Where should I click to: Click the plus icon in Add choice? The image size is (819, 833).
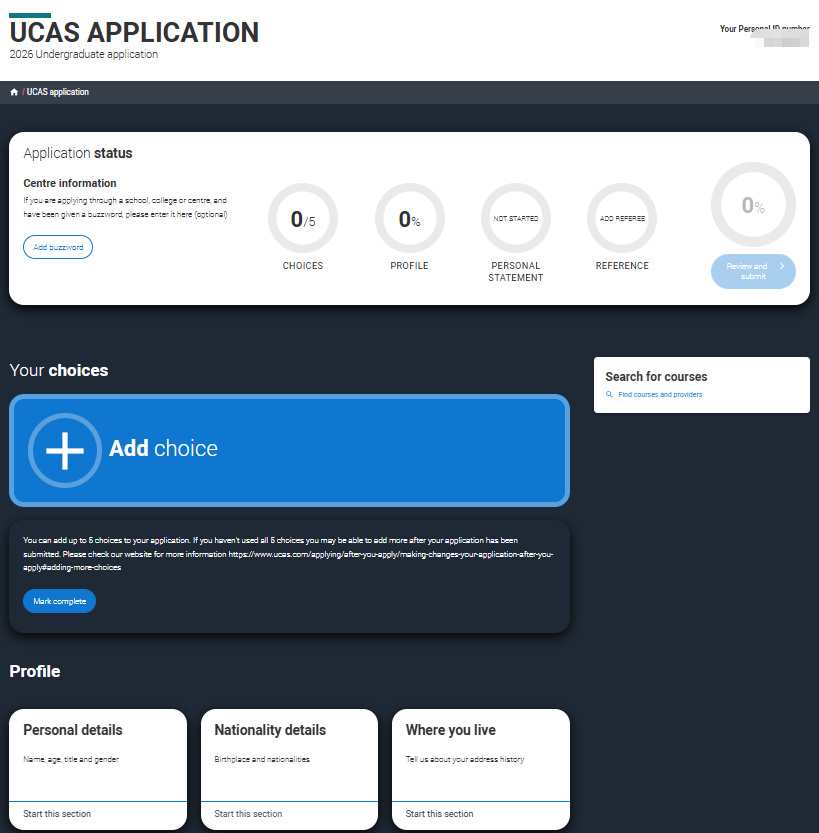pyautogui.click(x=65, y=450)
